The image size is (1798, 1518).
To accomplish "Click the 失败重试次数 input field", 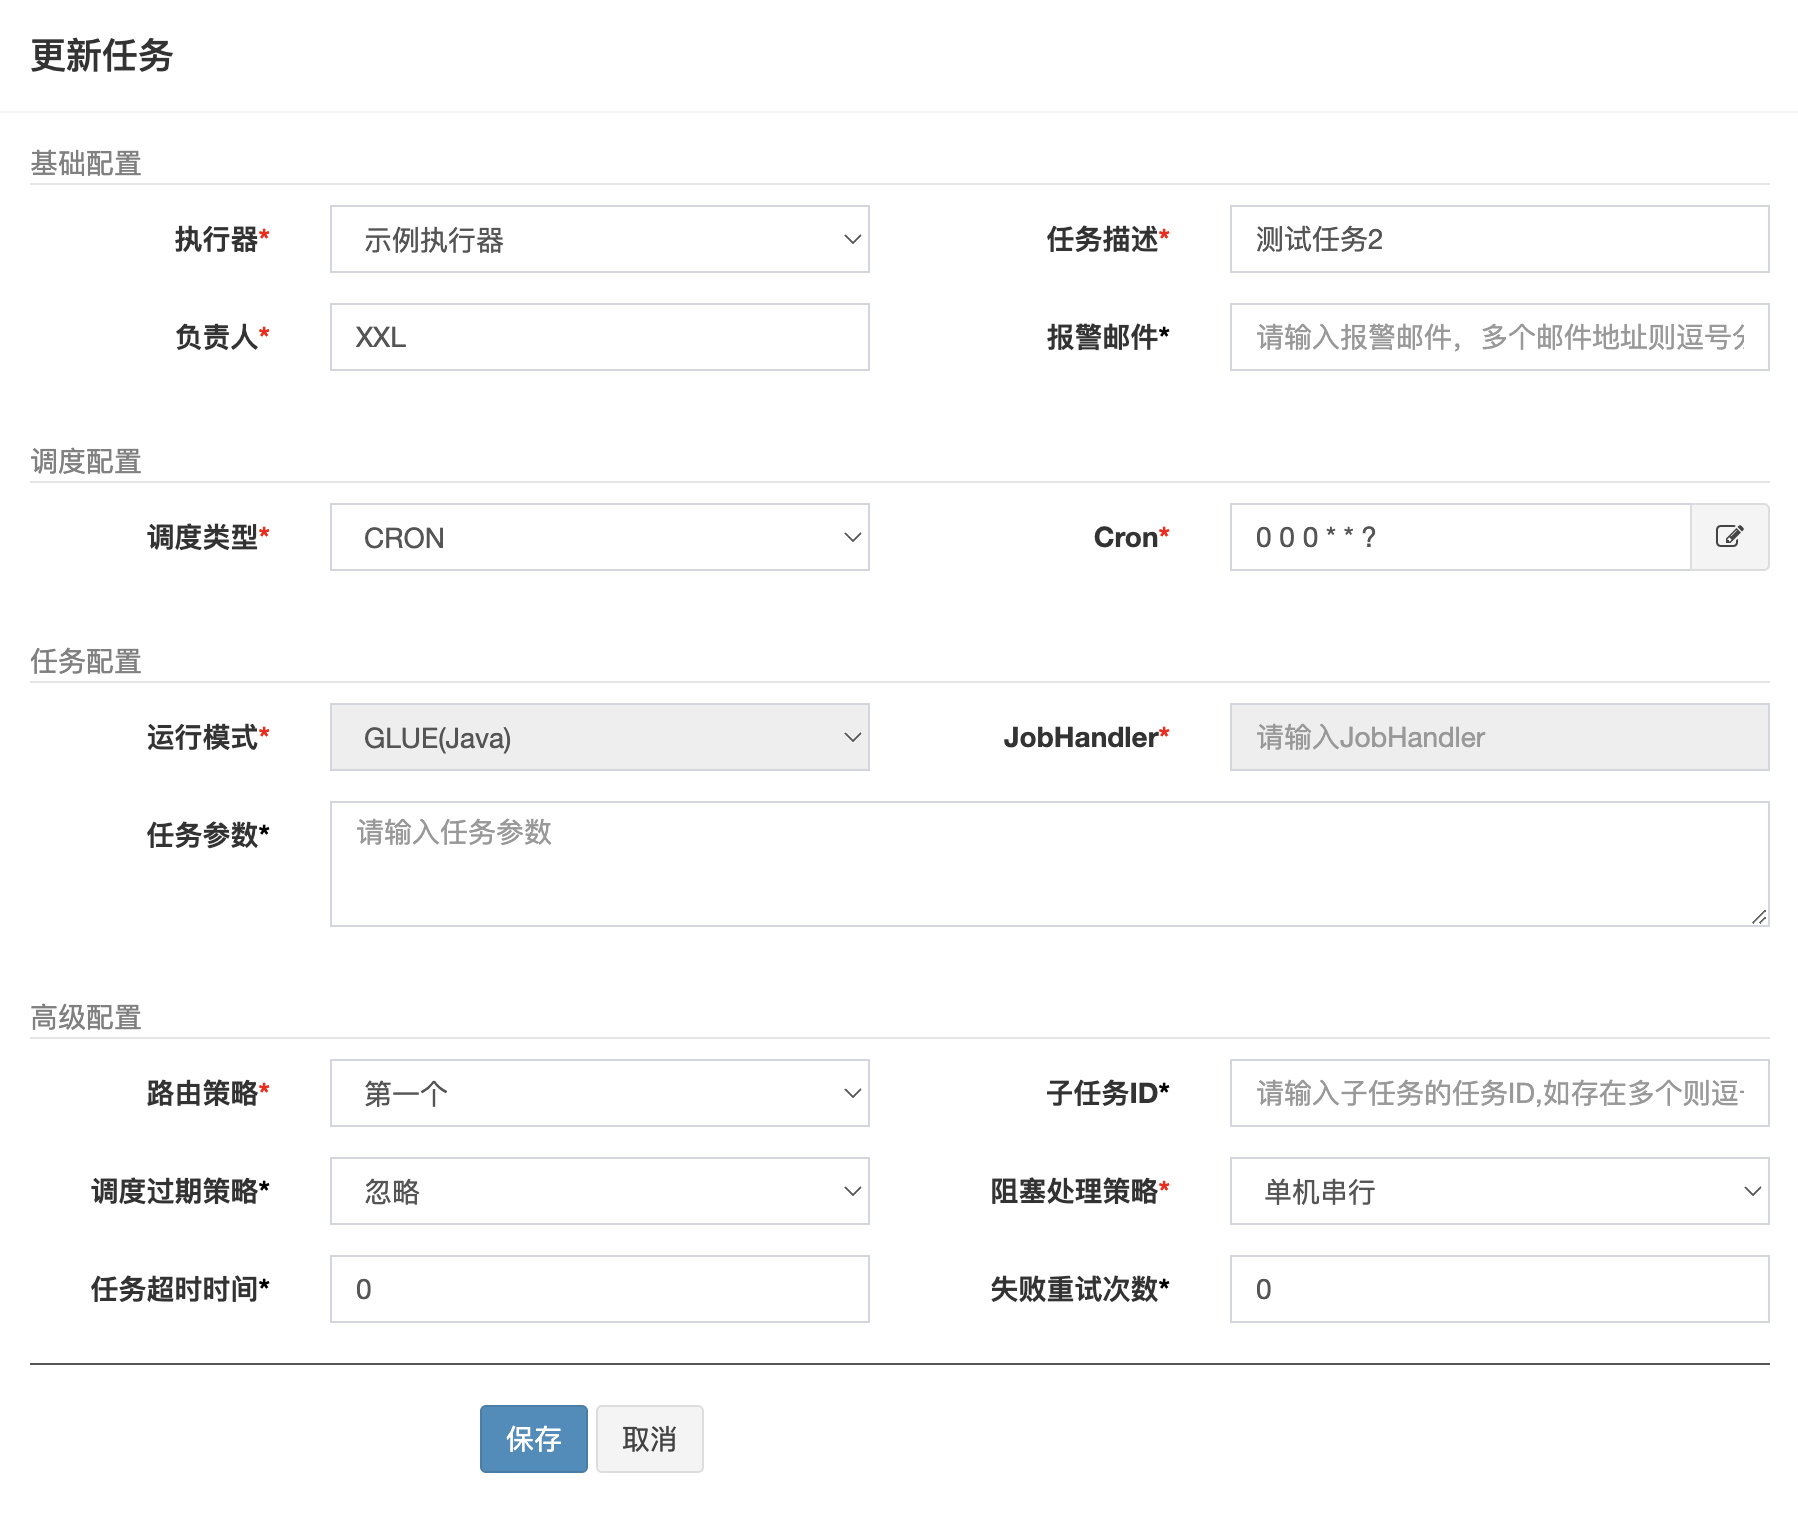I will click(1498, 1289).
